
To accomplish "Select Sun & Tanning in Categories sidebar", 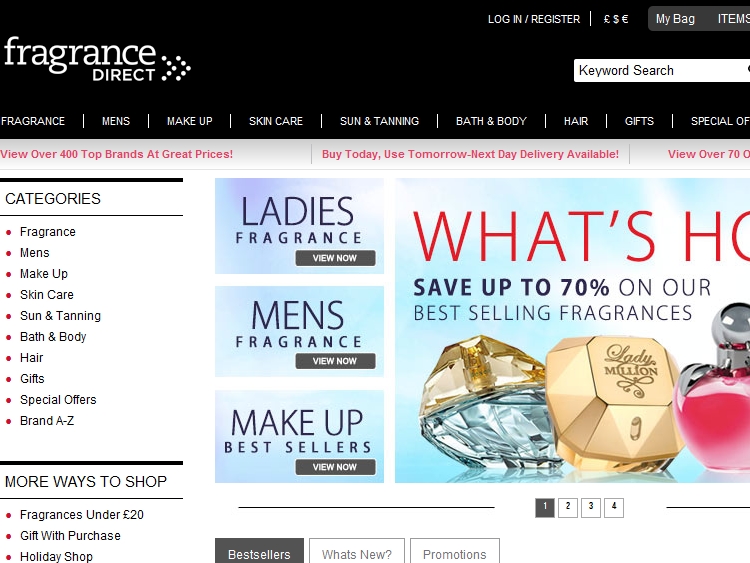I will click(x=60, y=316).
